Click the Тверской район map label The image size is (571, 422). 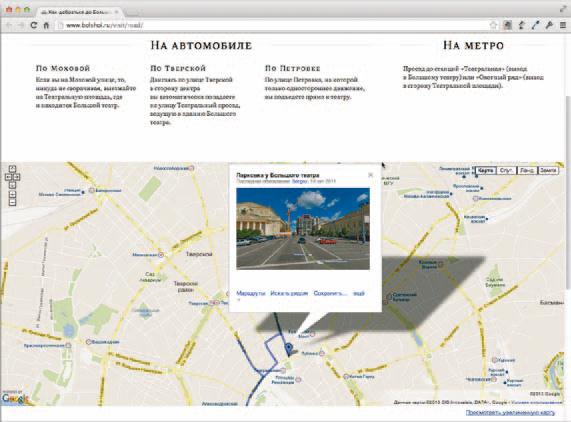pyautogui.click(x=186, y=286)
